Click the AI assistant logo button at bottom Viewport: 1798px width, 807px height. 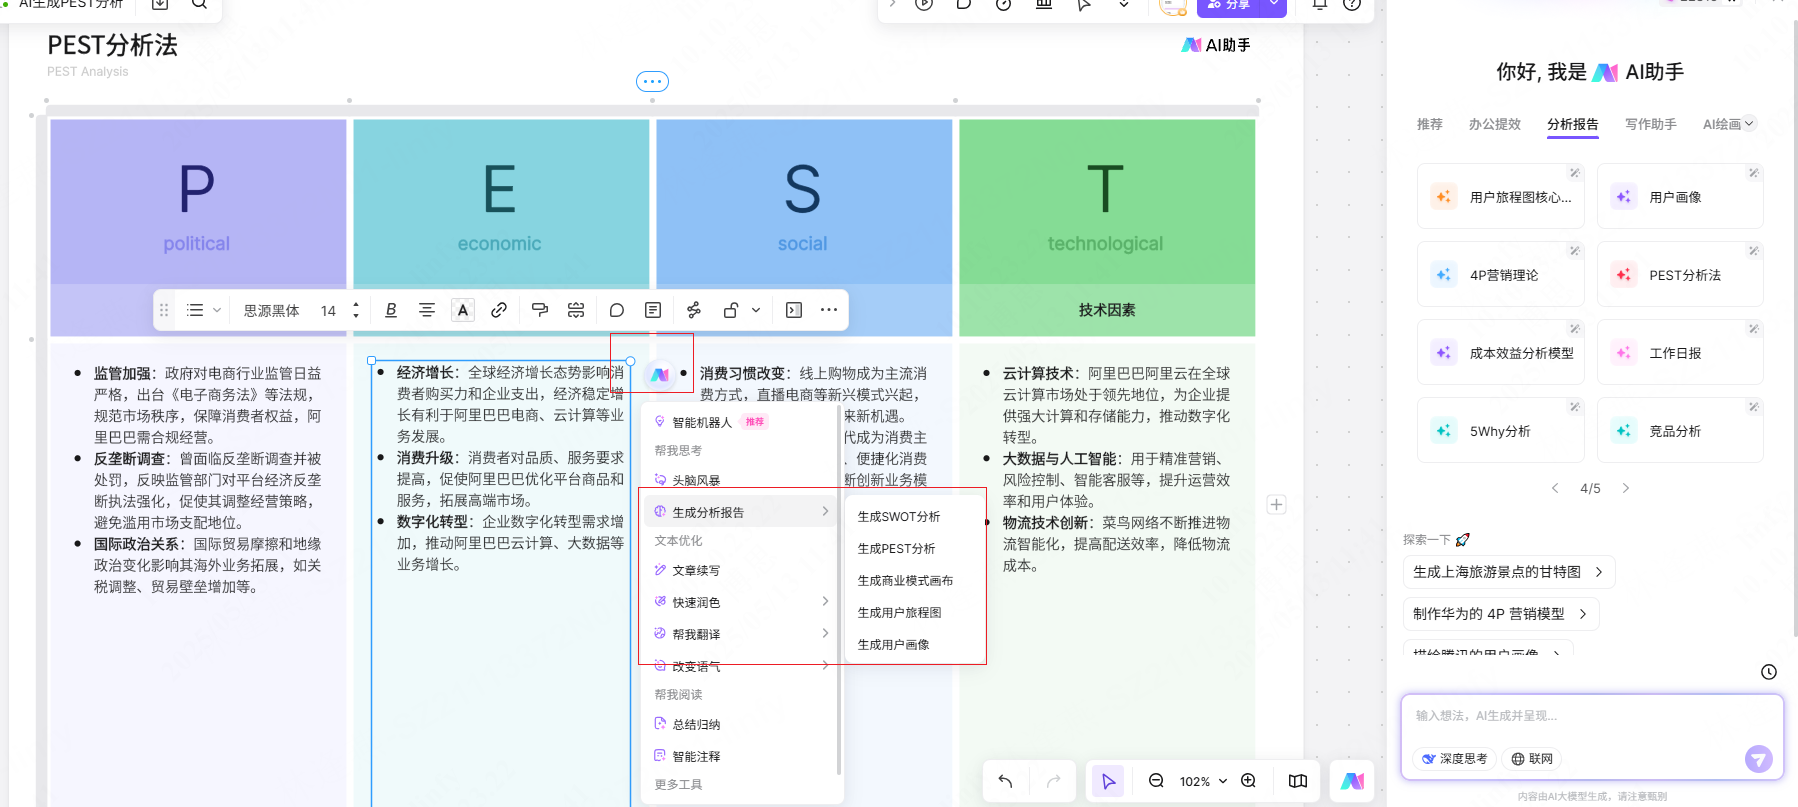point(1352,781)
